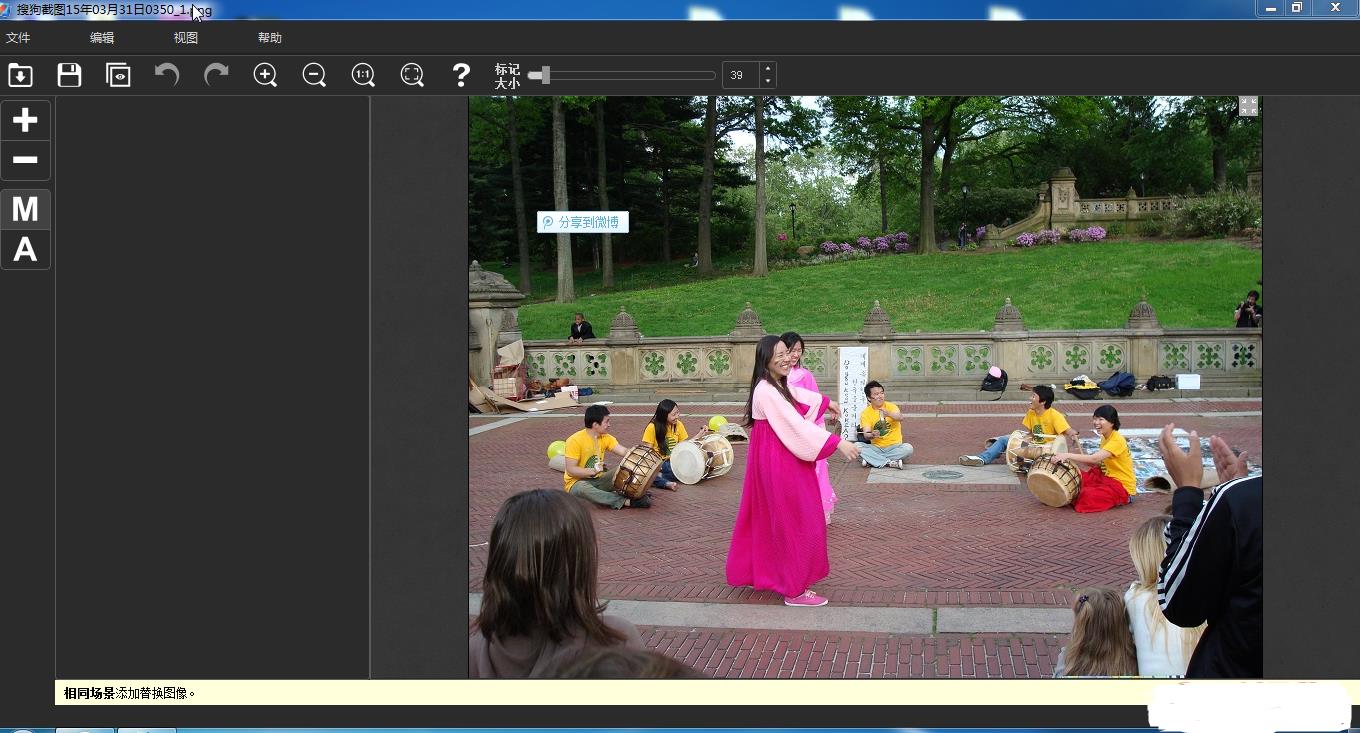Fit image to window with magnifier icon
The width and height of the screenshot is (1360, 733).
[412, 75]
